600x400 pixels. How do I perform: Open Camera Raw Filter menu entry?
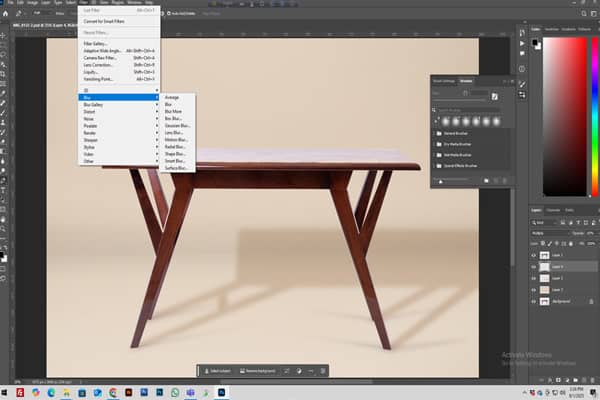[x=119, y=58]
